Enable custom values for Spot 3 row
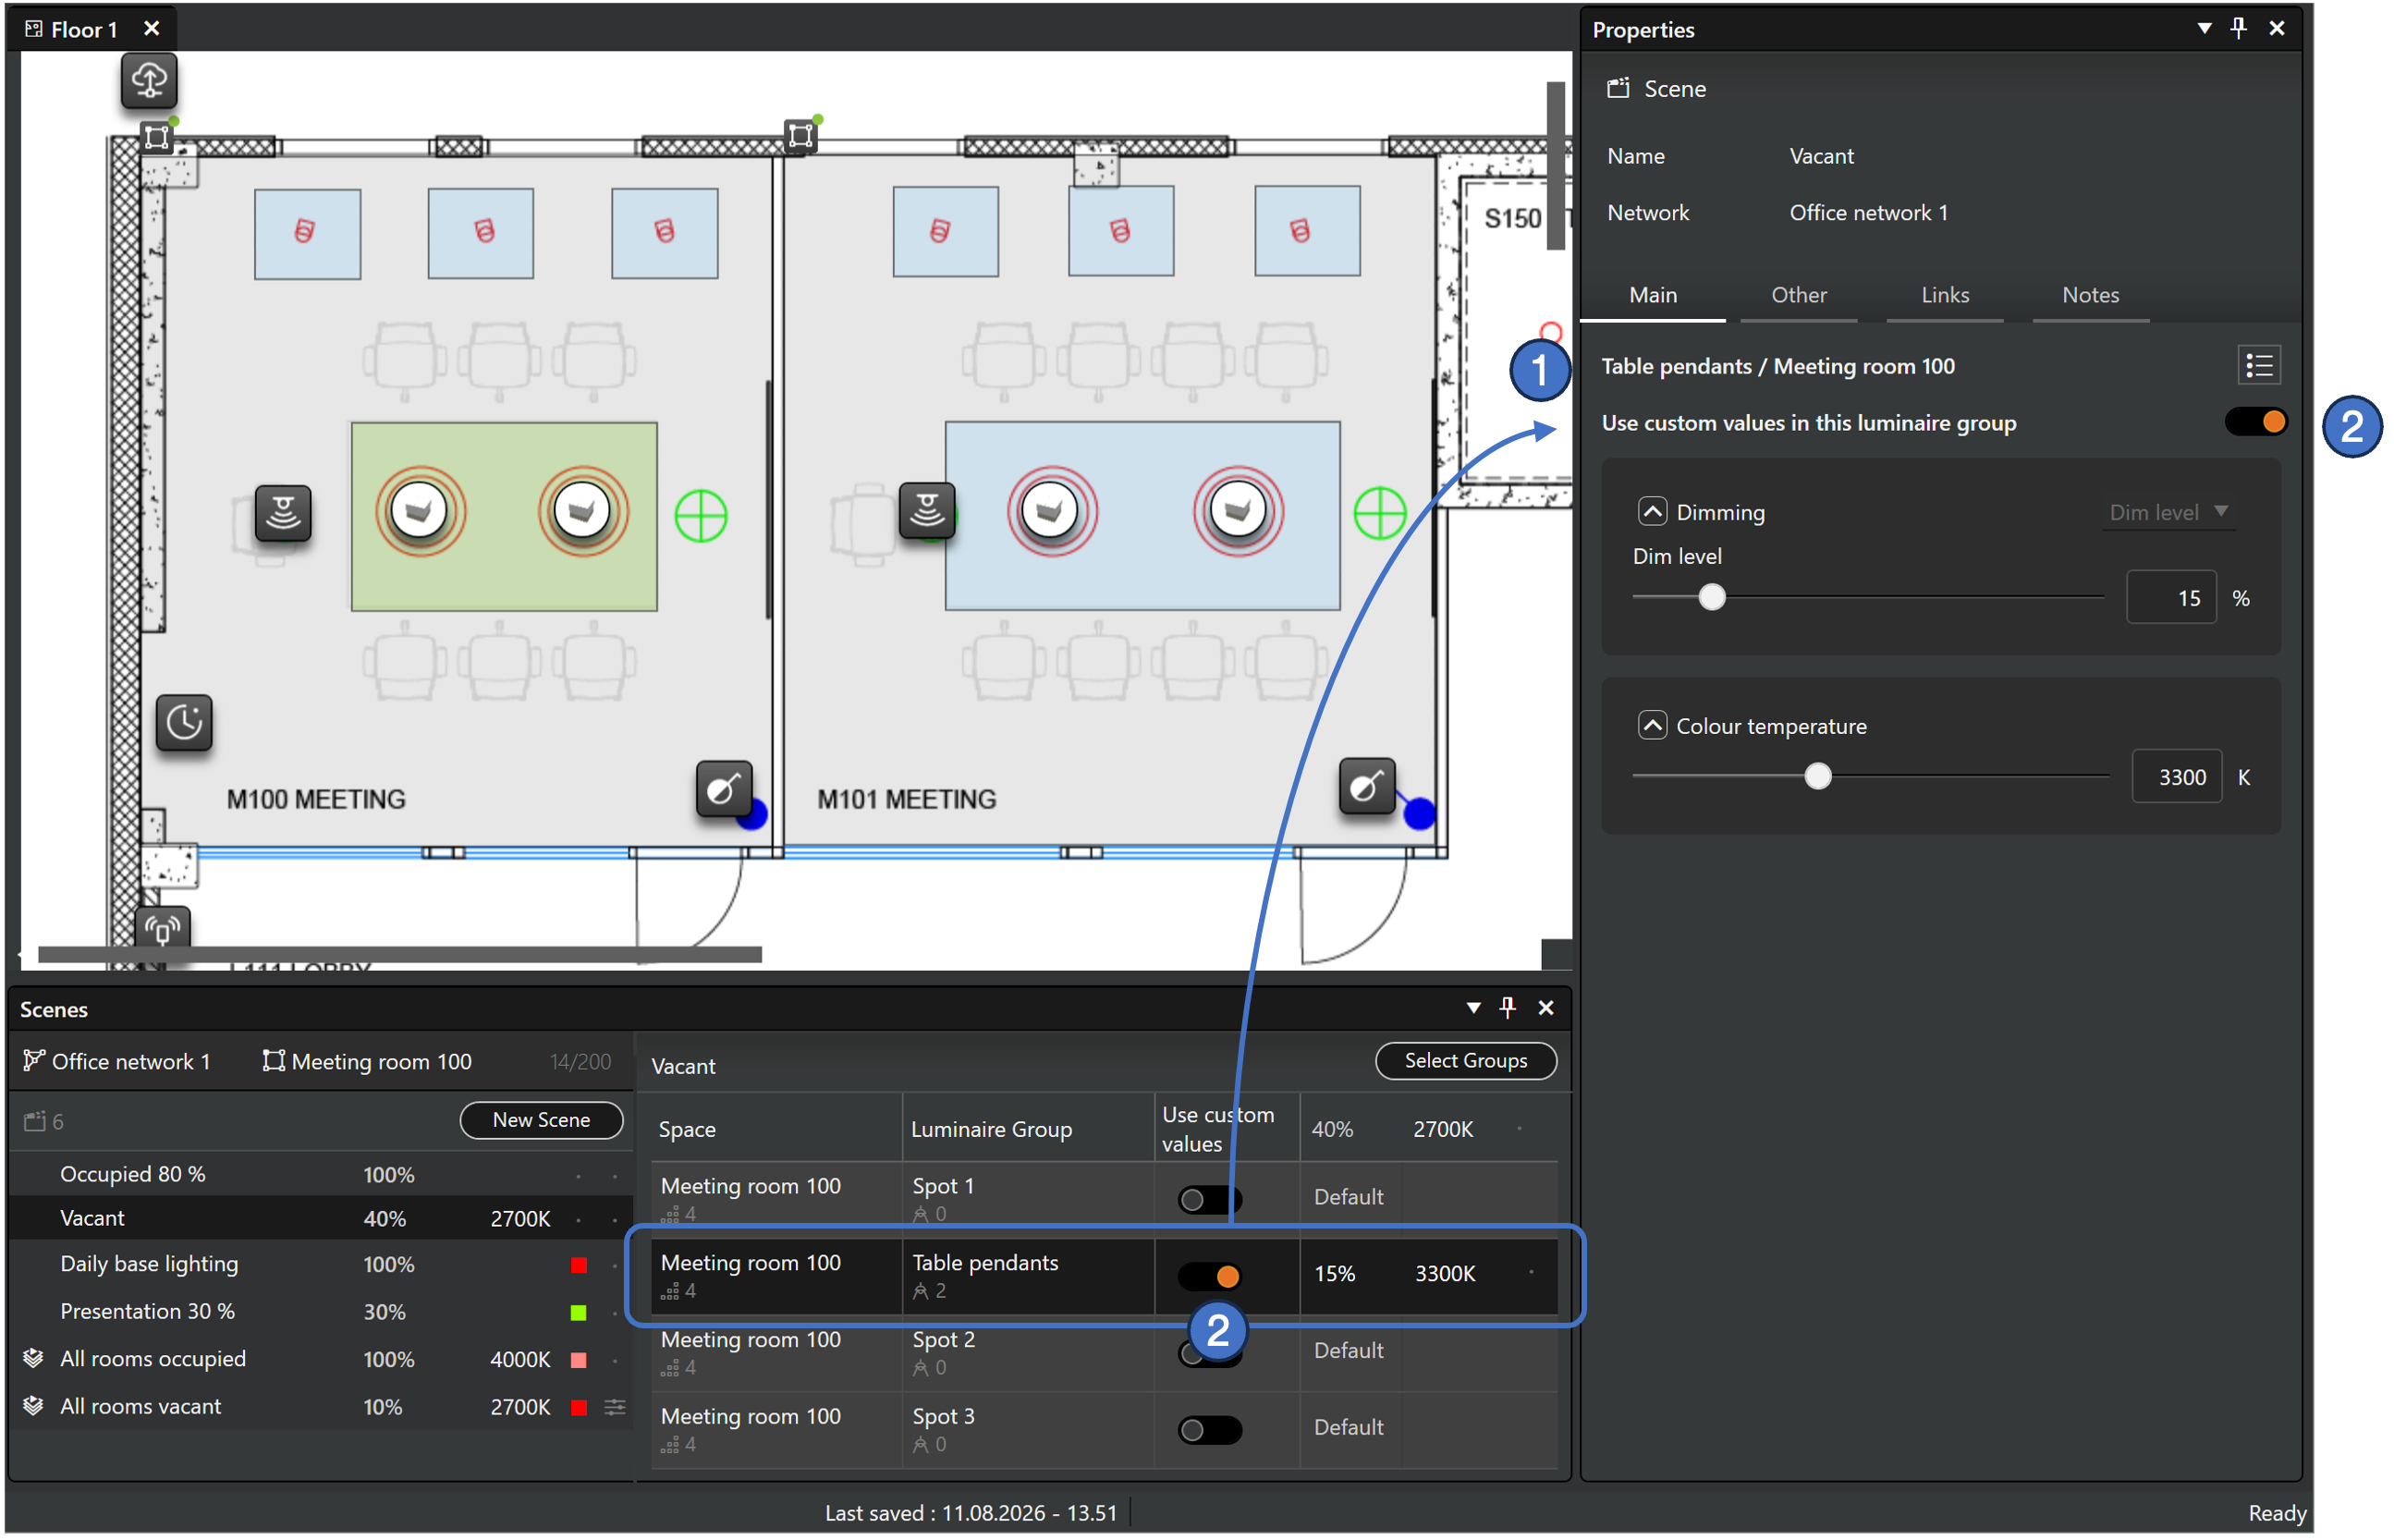The image size is (2394, 1540). point(1209,1430)
